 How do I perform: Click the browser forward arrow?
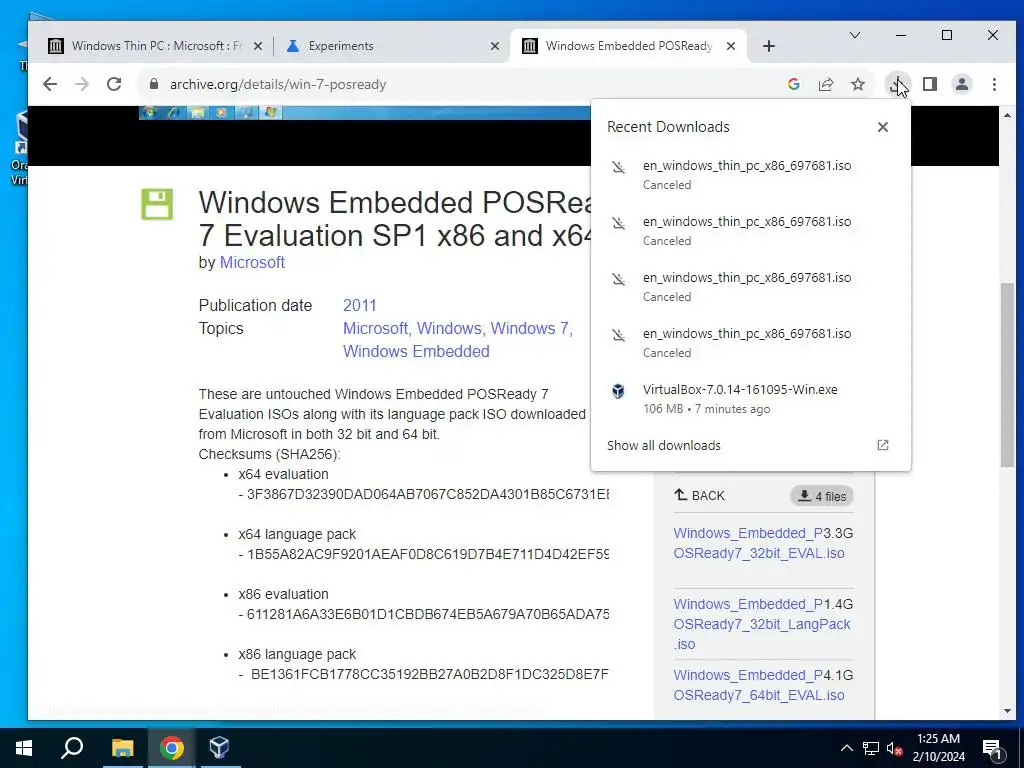82,84
